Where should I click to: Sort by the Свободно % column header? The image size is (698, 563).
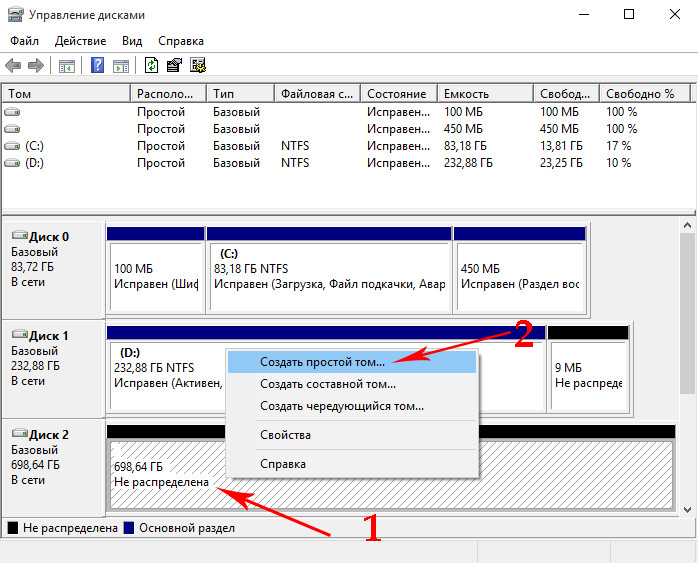645,94
